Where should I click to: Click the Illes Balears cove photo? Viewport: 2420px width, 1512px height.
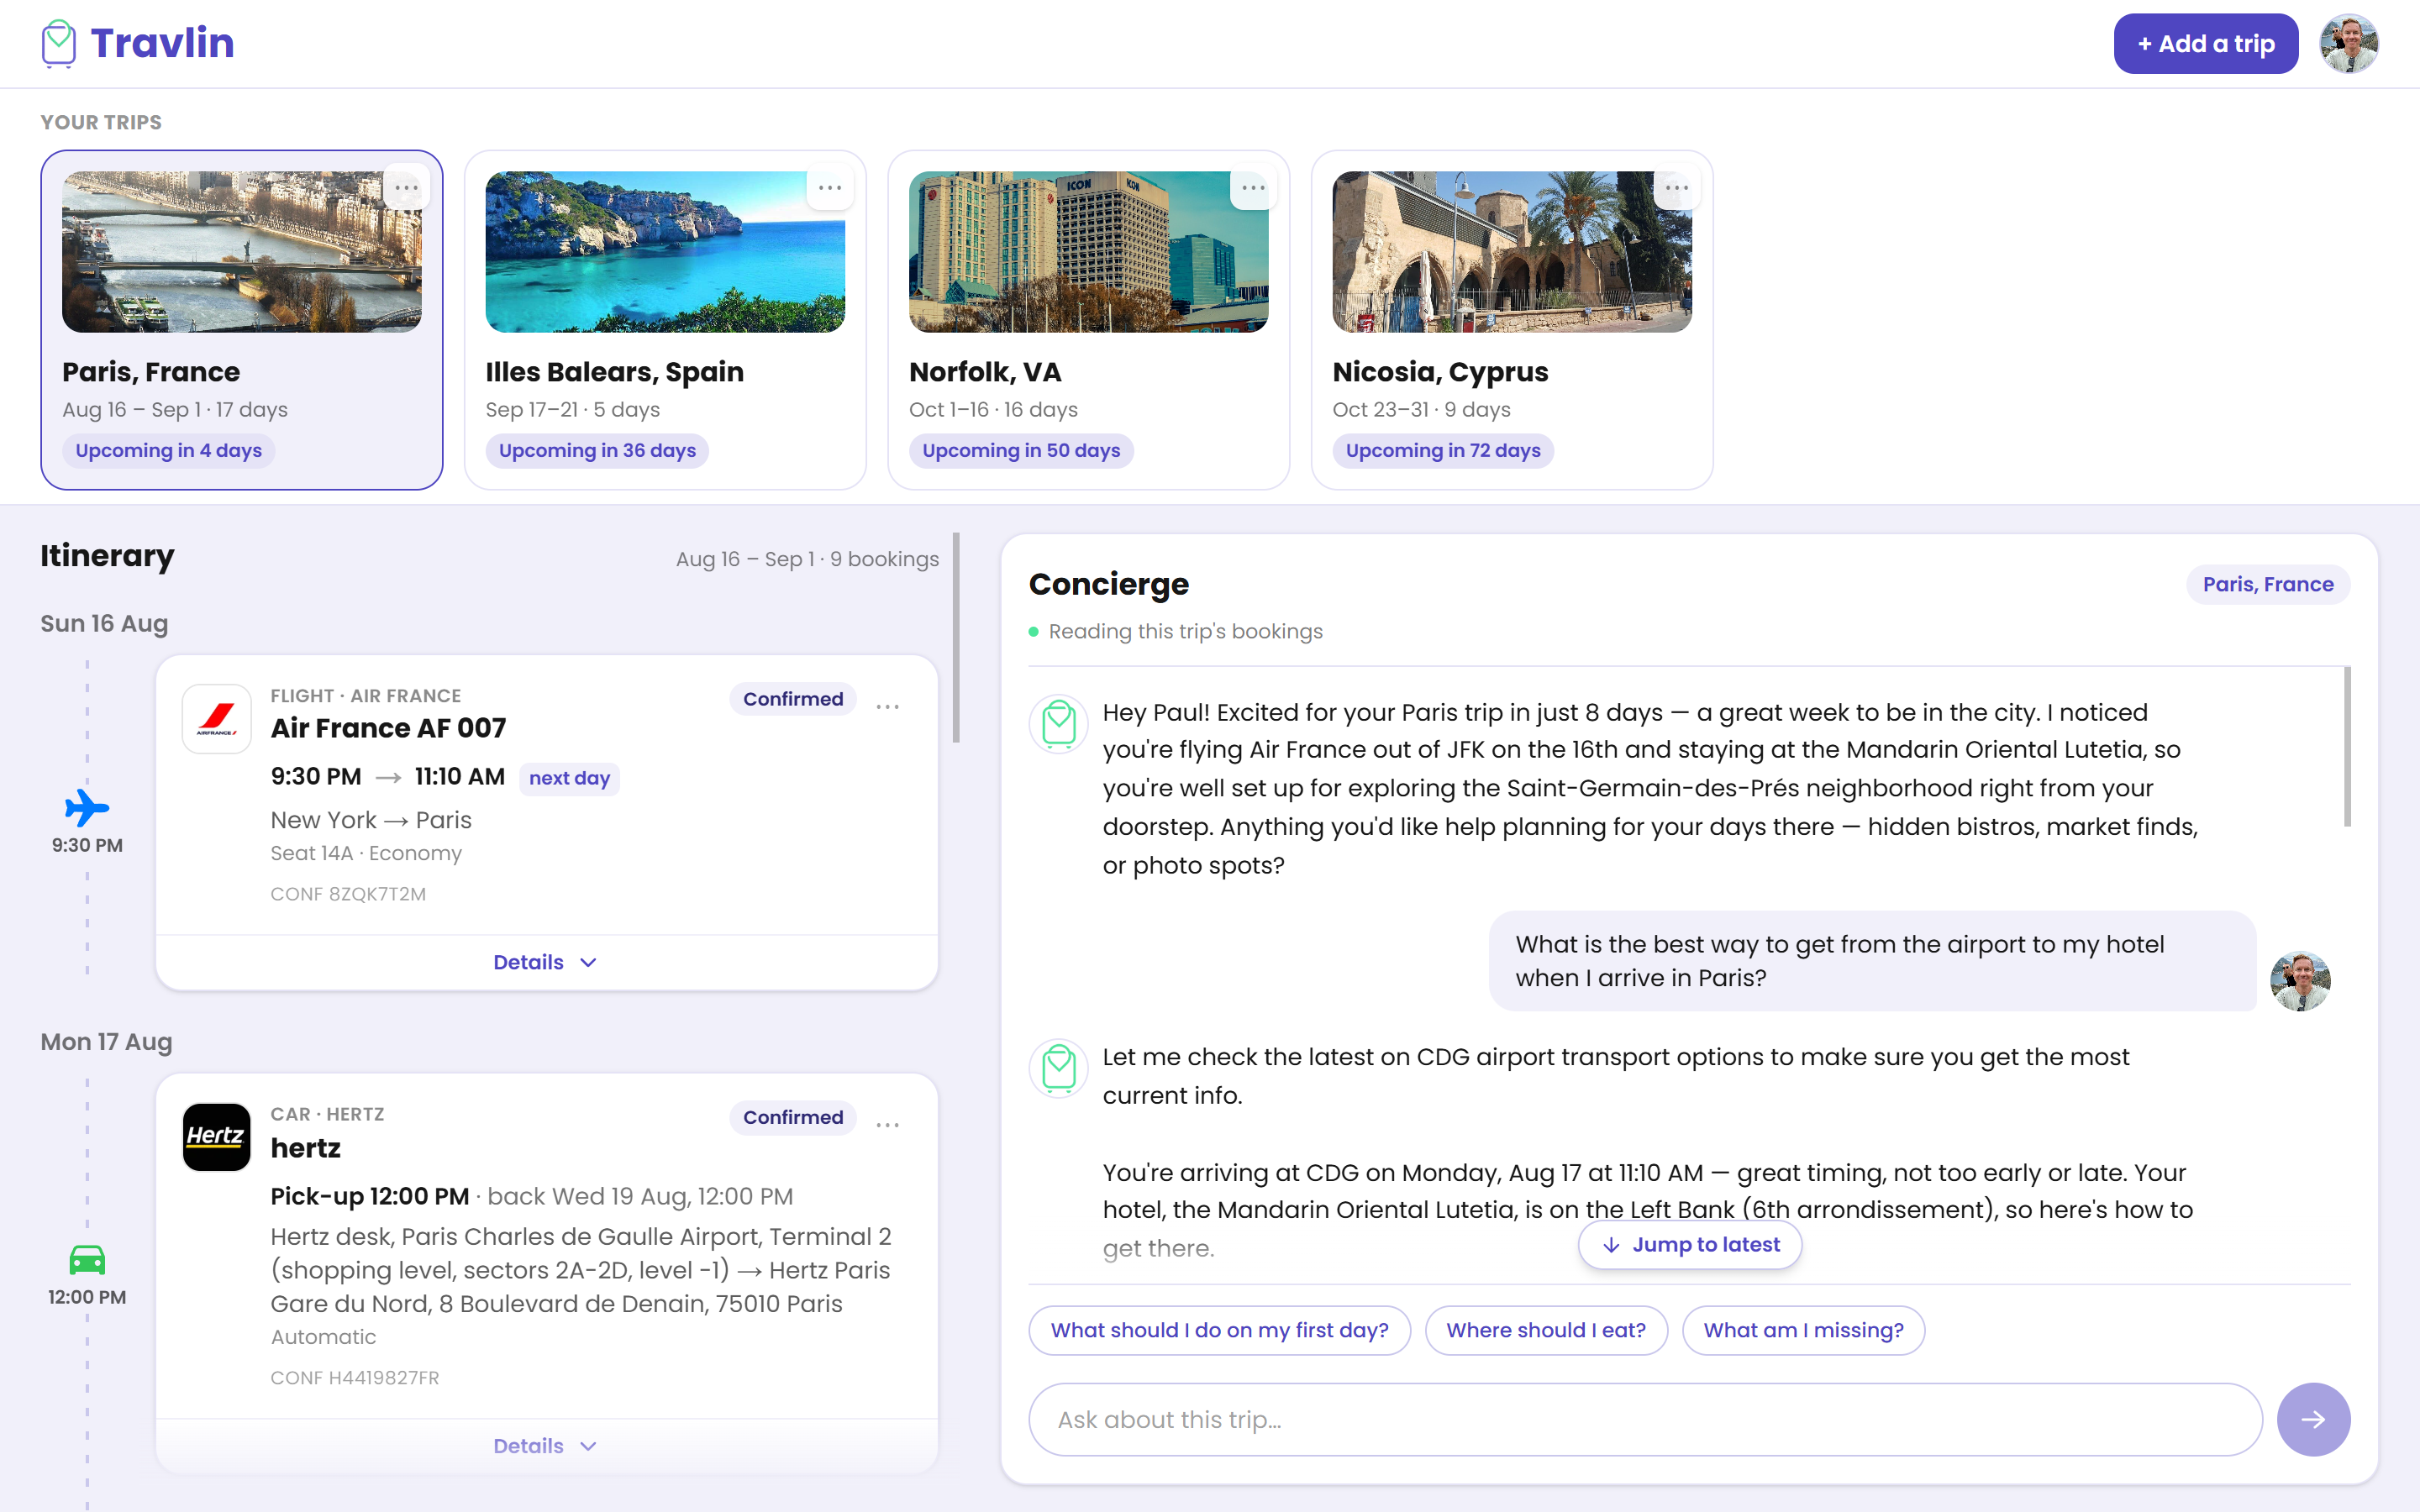pos(665,251)
